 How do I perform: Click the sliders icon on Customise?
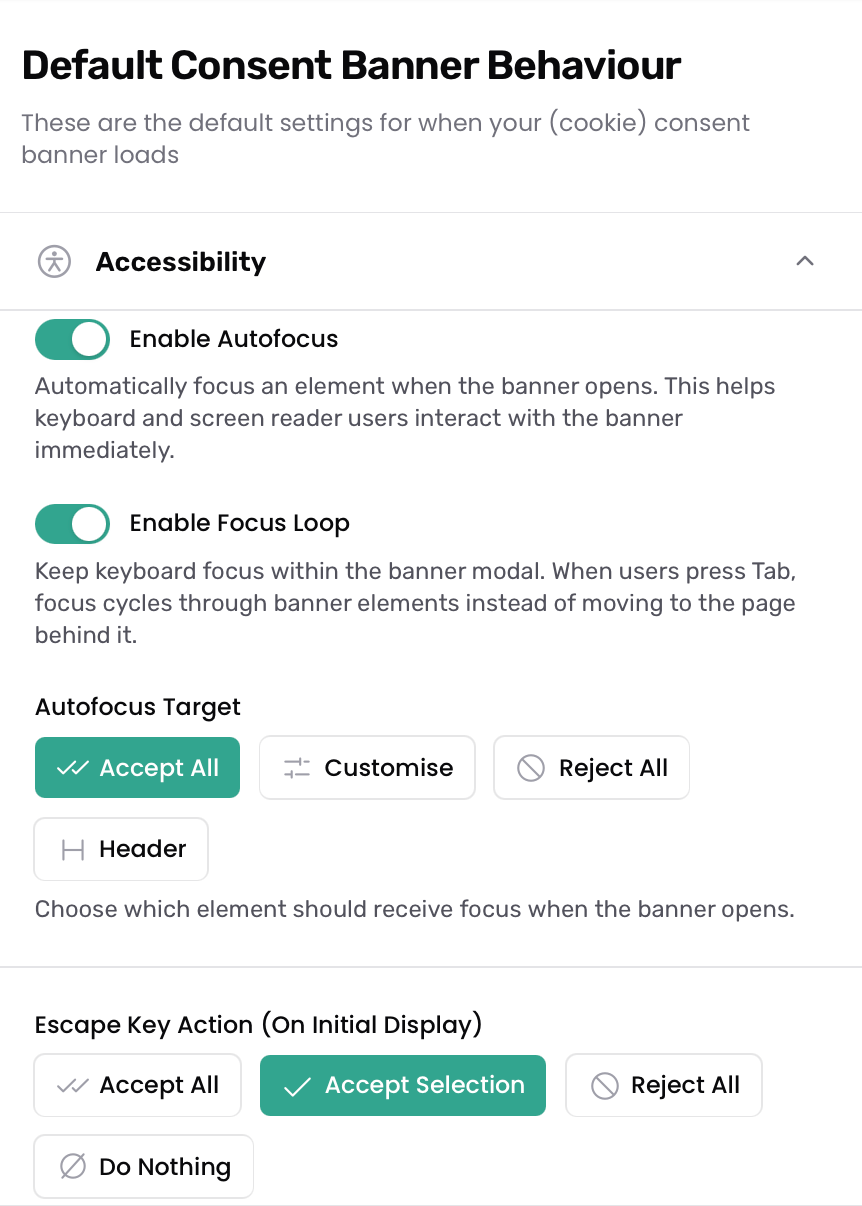coord(297,768)
